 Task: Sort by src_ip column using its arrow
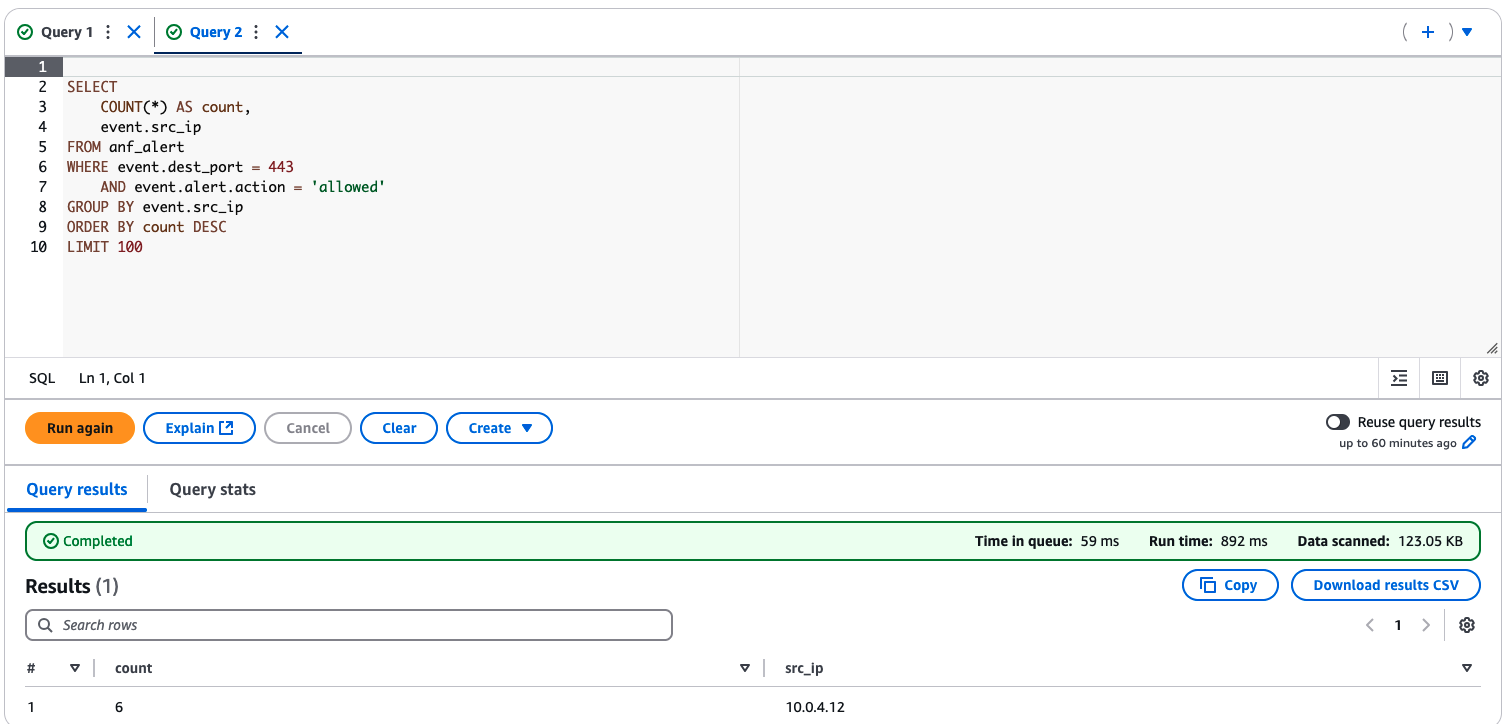pos(1467,668)
